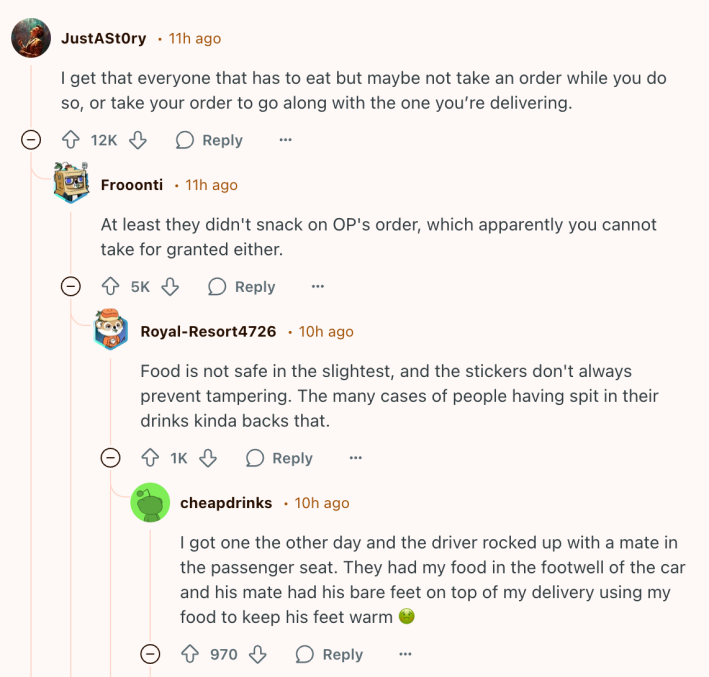Open more options on JustASt0ry's comment
This screenshot has height=677, width=709.
[285, 140]
